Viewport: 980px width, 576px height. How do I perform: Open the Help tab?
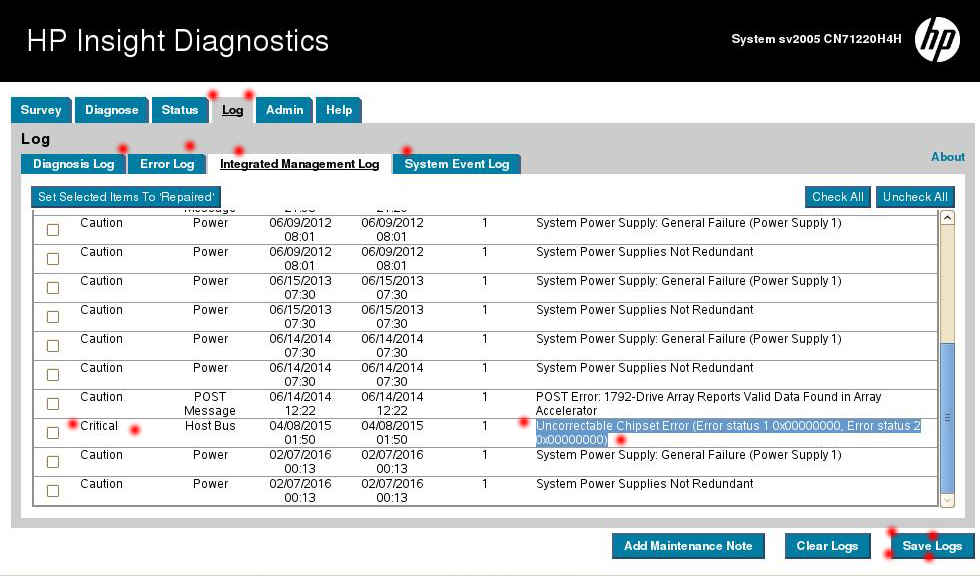point(339,110)
